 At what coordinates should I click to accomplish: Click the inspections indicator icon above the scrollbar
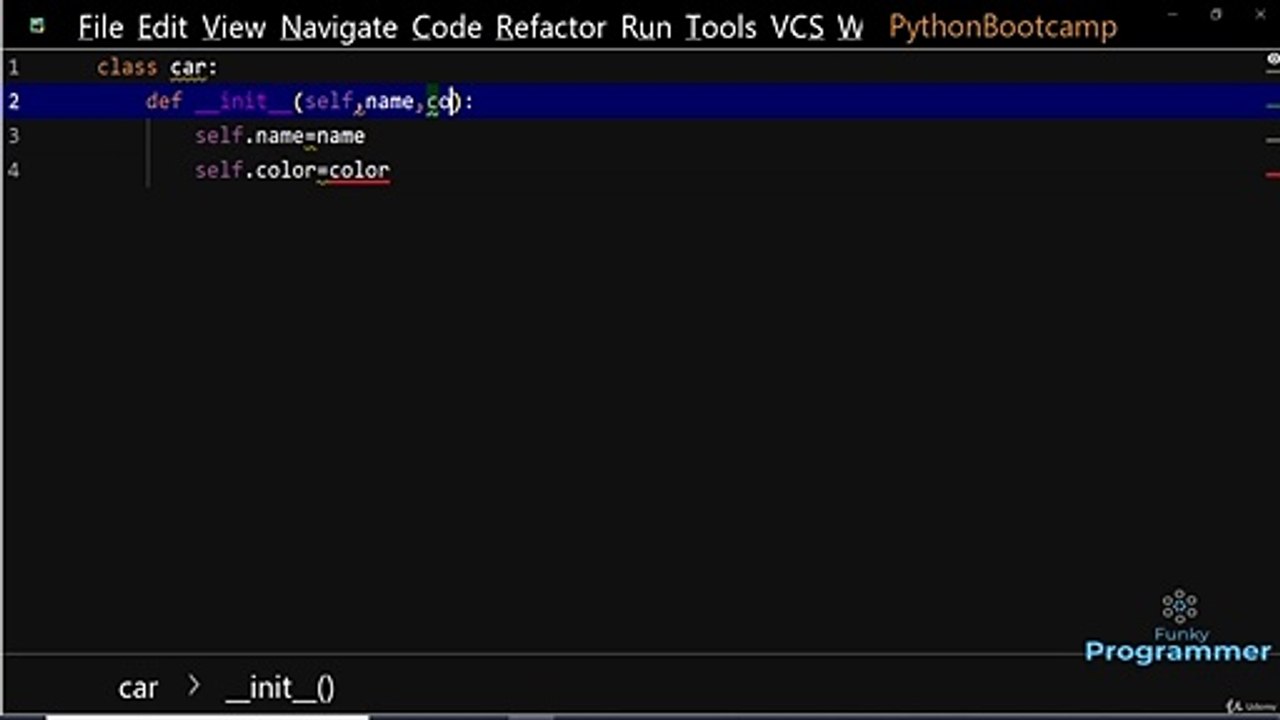pos(1273,60)
